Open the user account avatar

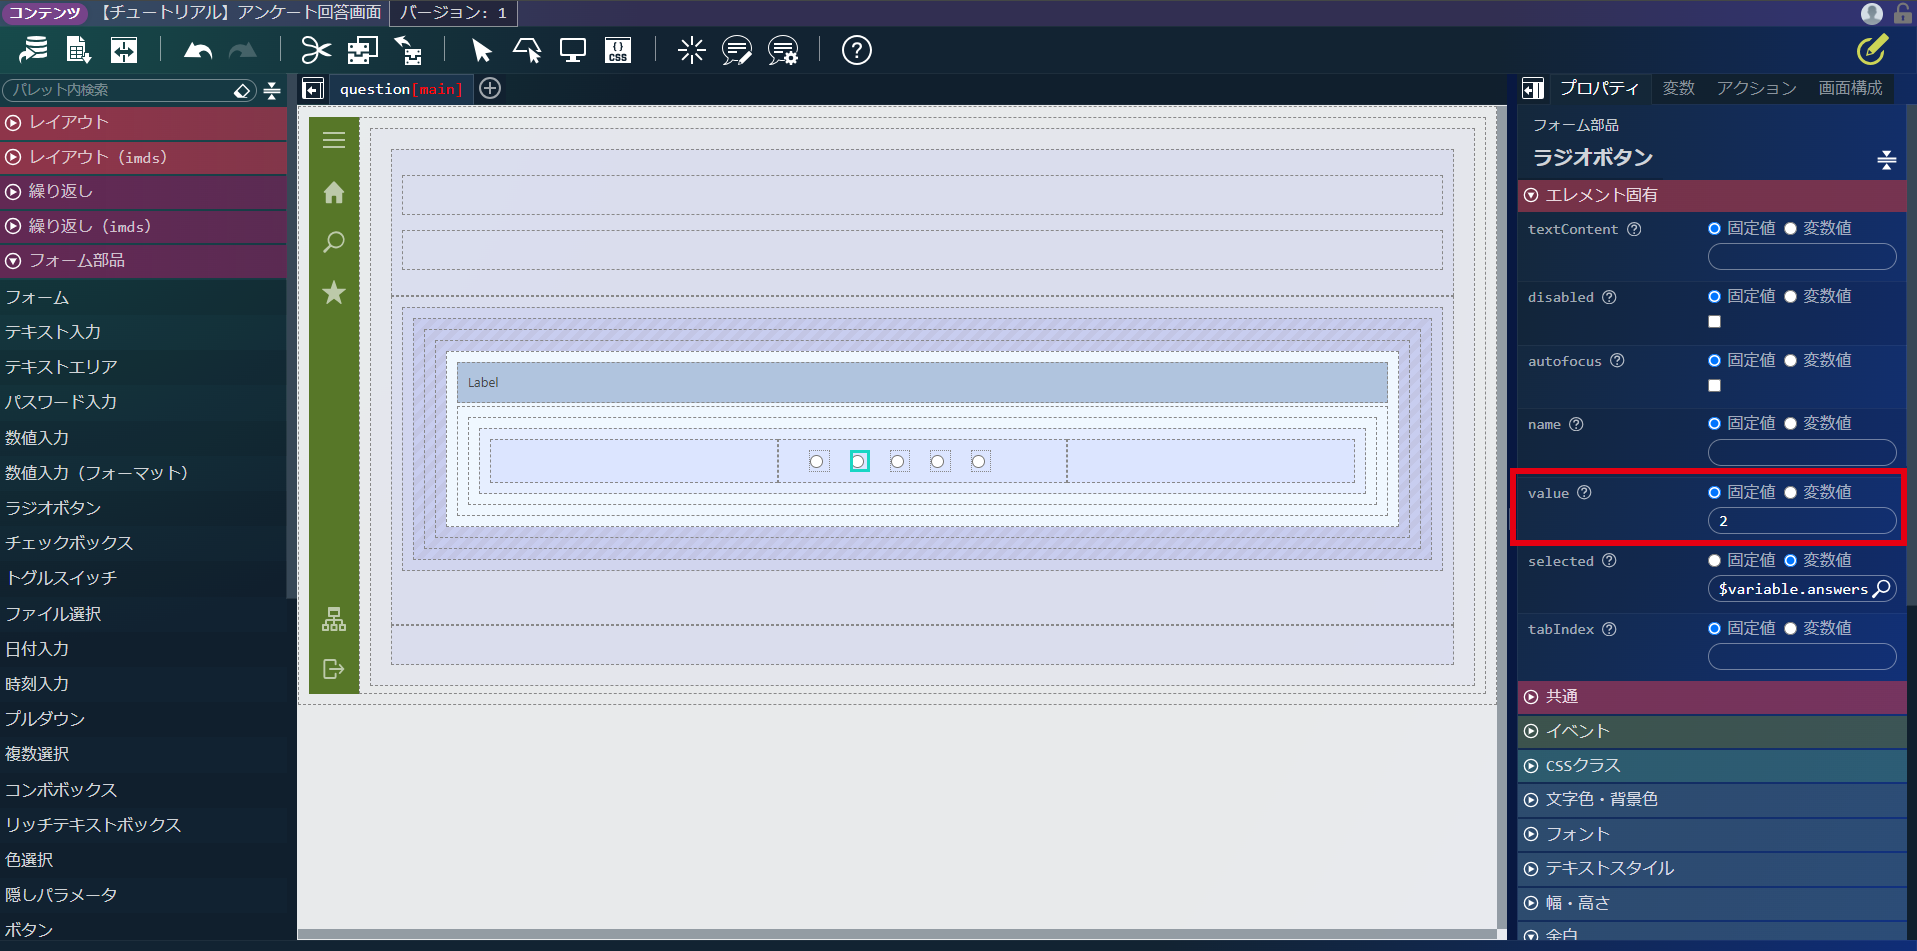pyautogui.click(x=1872, y=13)
